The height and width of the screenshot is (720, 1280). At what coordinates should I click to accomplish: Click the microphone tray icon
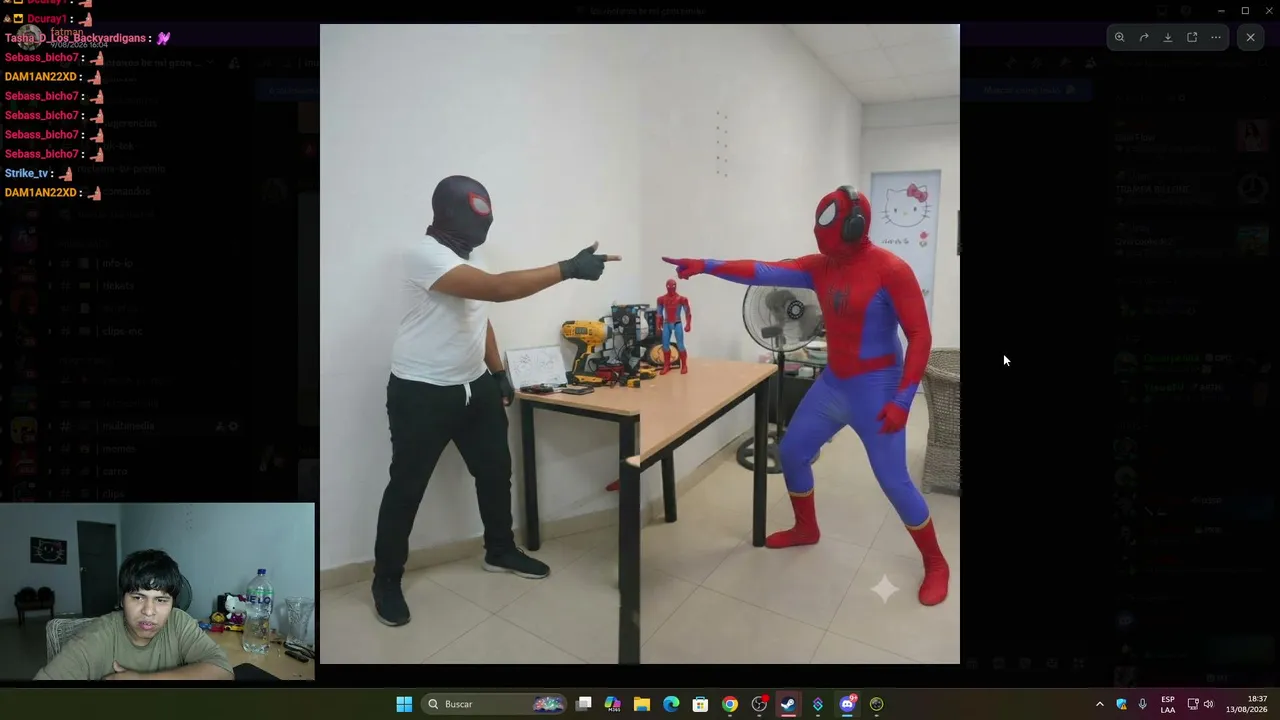coord(1142,704)
